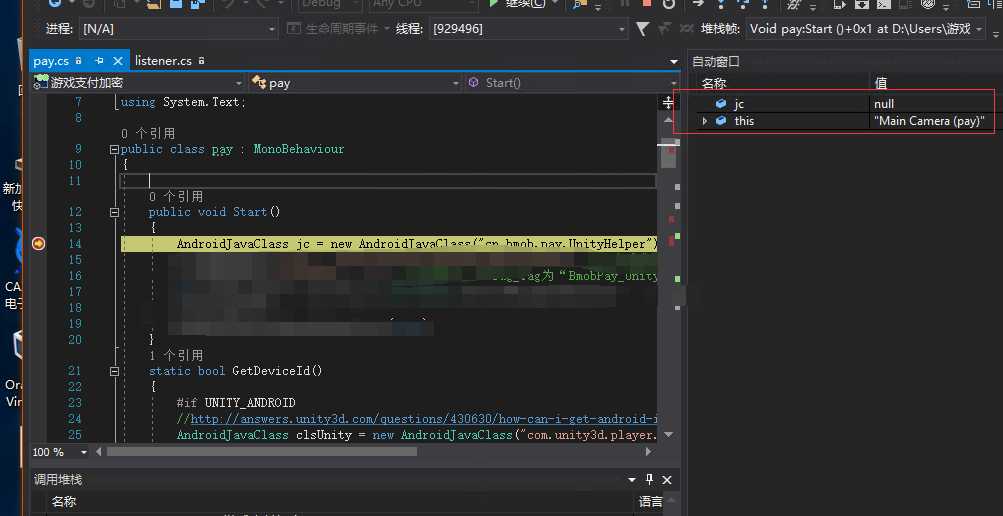Click the jc variable icon in autos
This screenshot has height=516, width=1003.
pyautogui.click(x=721, y=104)
